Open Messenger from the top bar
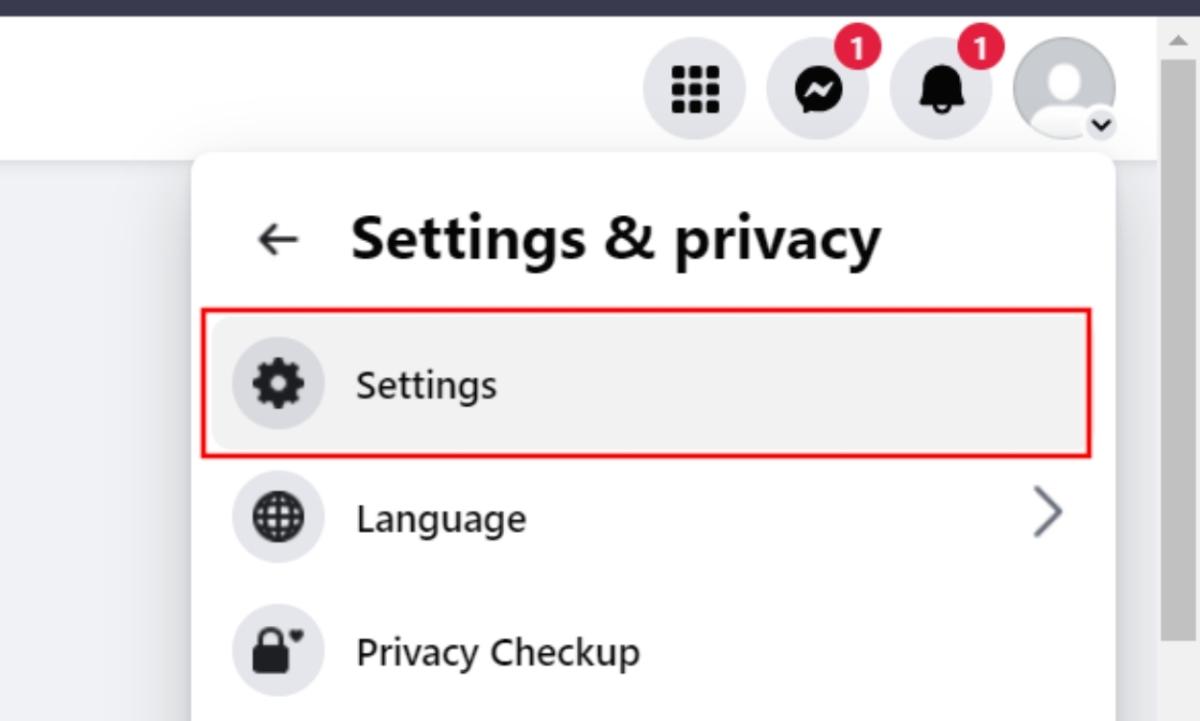The height and width of the screenshot is (721, 1200). pyautogui.click(x=816, y=88)
